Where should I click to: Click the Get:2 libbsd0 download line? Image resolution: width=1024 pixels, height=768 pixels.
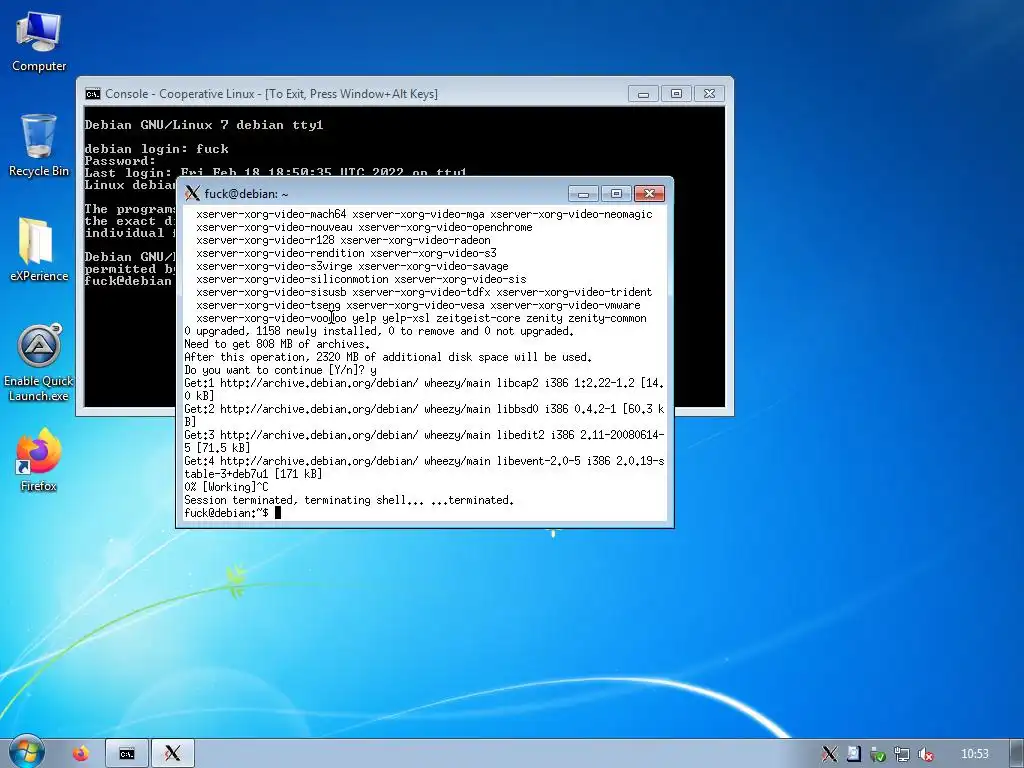(424, 415)
